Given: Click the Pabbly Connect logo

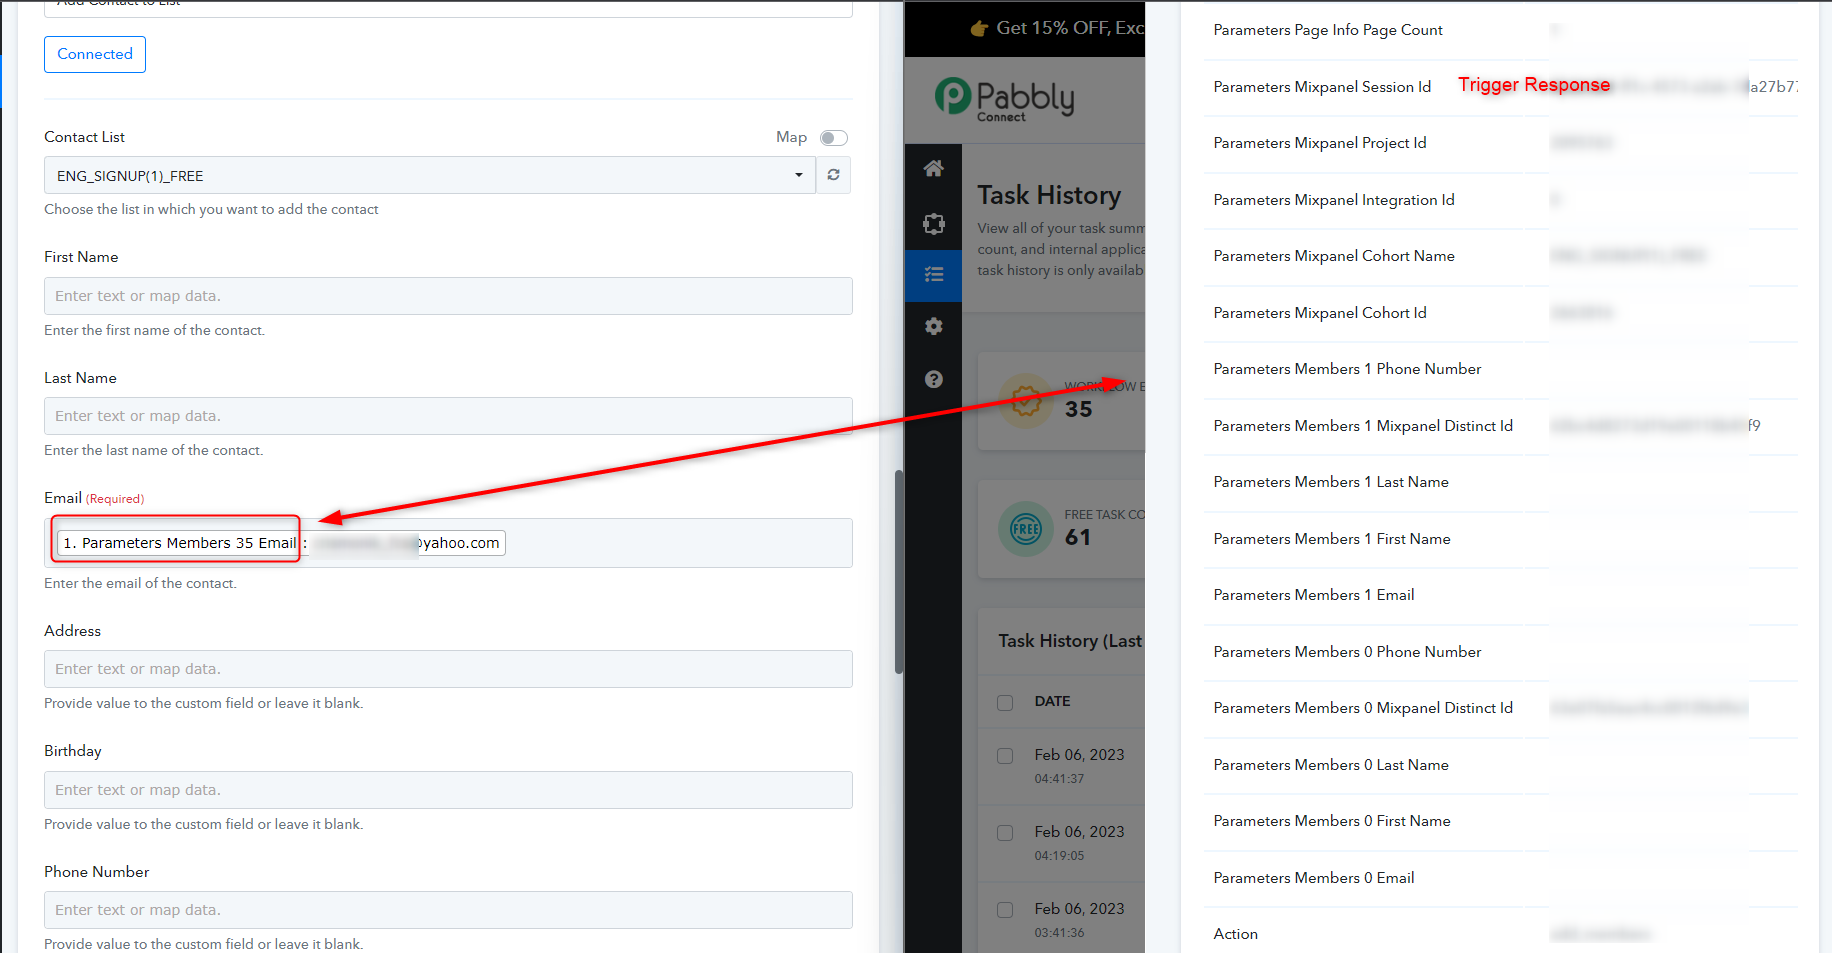Looking at the screenshot, I should [x=1005, y=99].
